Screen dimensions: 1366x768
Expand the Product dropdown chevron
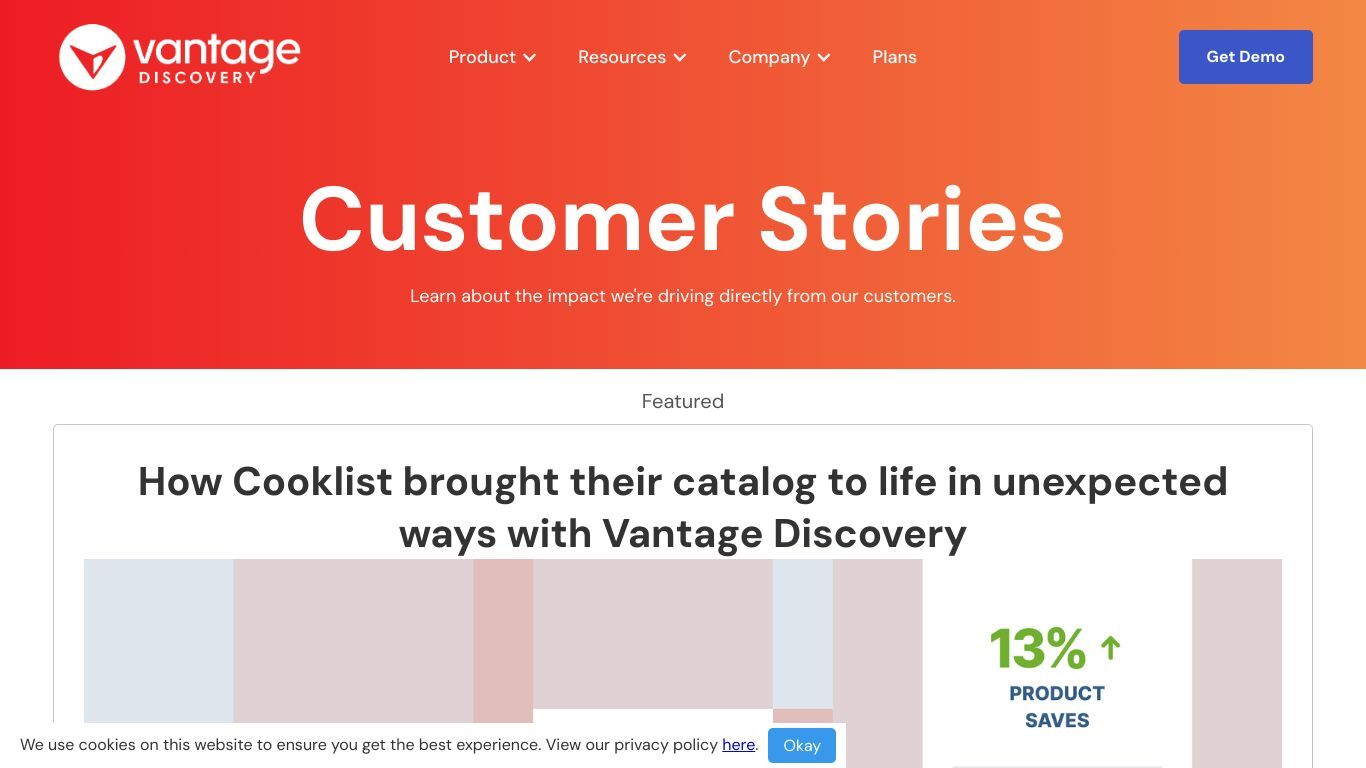(x=530, y=58)
